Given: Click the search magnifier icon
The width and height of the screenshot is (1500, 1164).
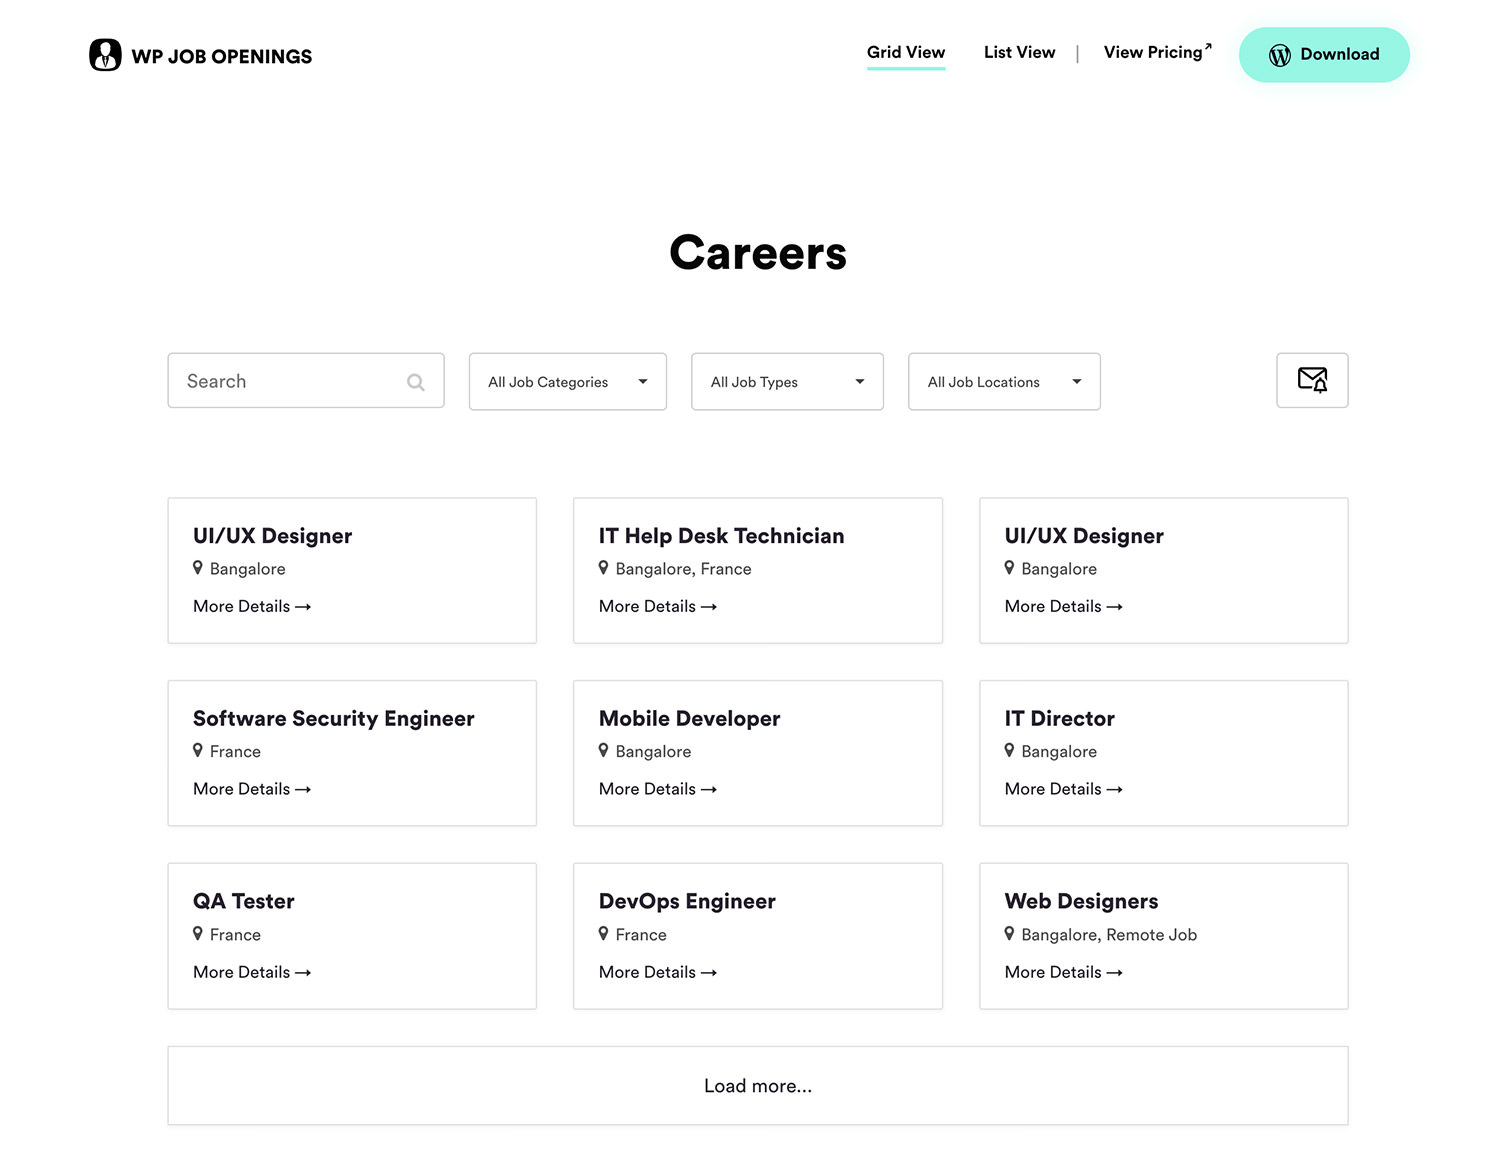Looking at the screenshot, I should coord(416,382).
